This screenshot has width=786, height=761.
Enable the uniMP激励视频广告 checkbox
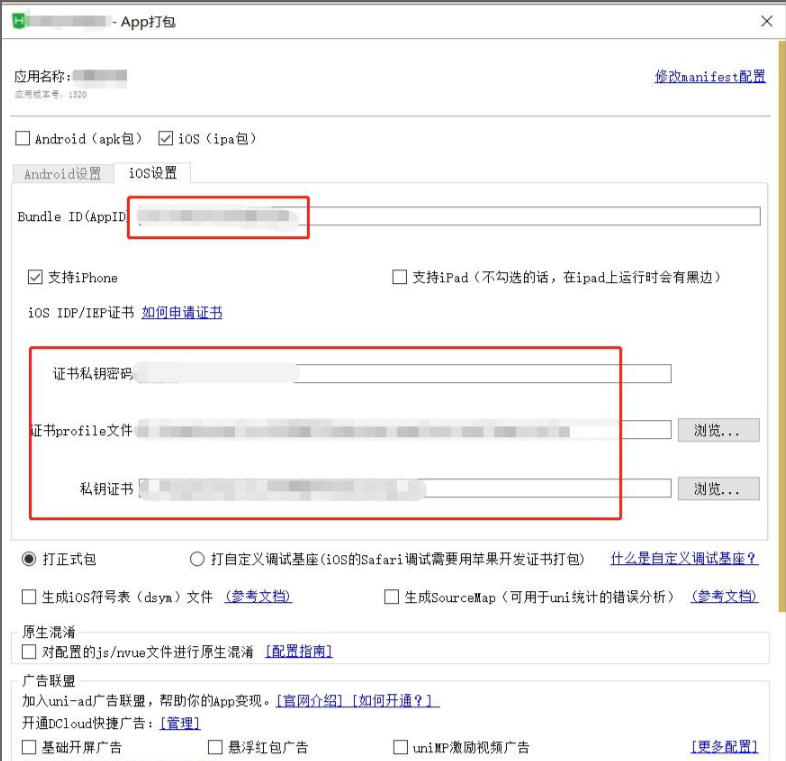(400, 747)
